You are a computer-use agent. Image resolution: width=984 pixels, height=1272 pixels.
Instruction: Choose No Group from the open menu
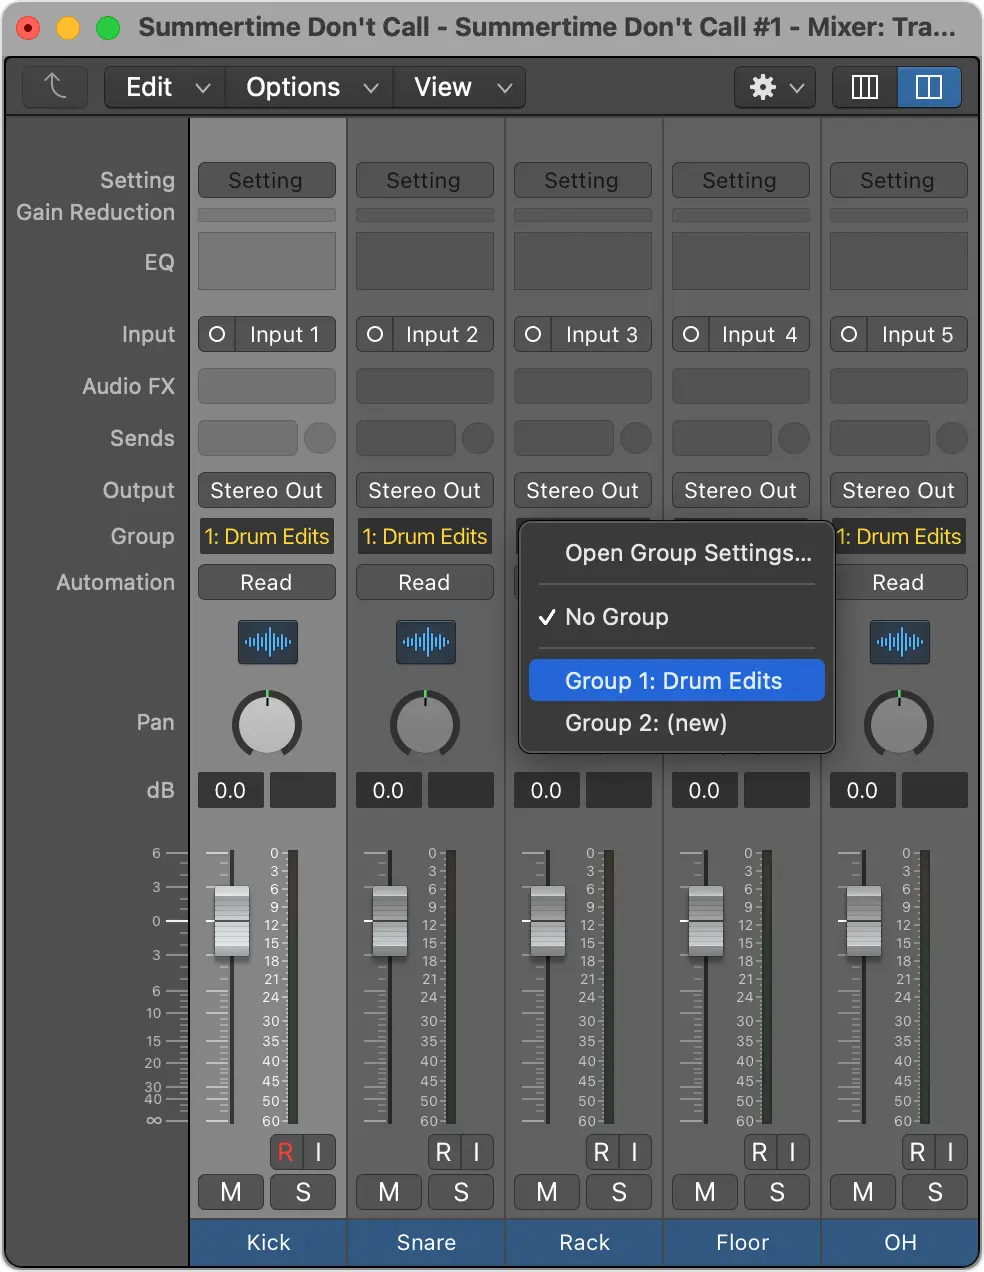click(617, 617)
